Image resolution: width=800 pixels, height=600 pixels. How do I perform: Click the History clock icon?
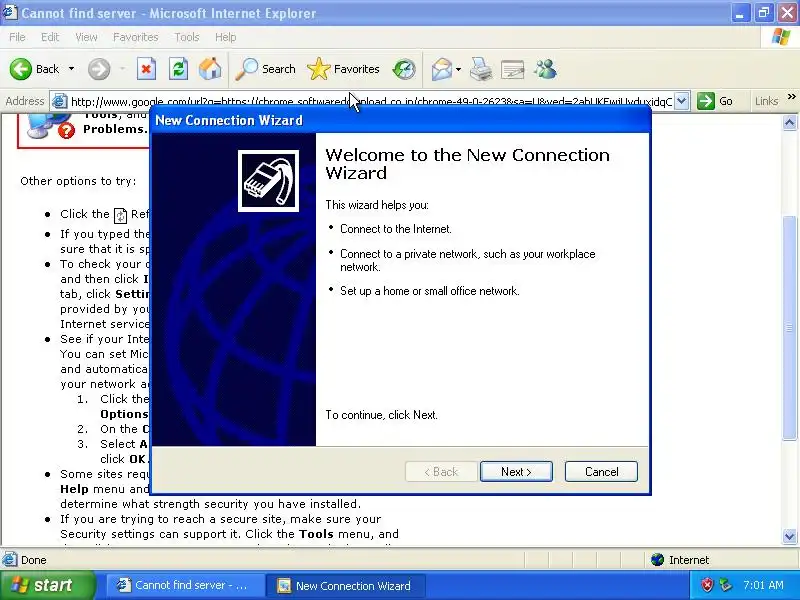tap(404, 69)
